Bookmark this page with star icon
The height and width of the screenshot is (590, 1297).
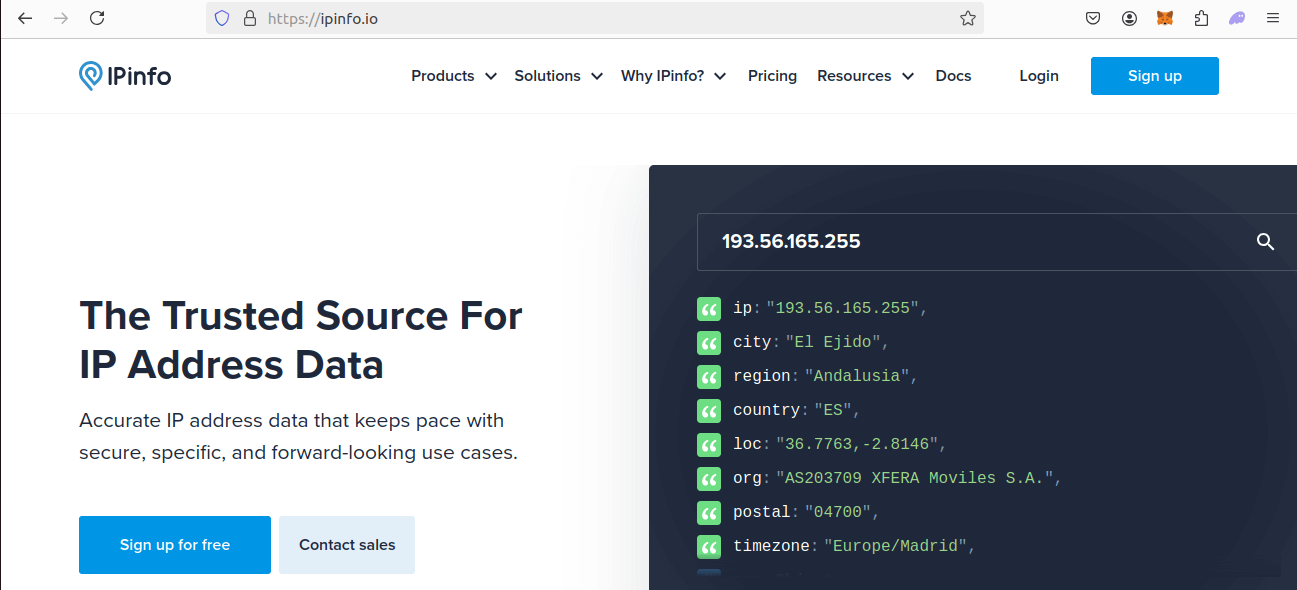click(x=967, y=18)
